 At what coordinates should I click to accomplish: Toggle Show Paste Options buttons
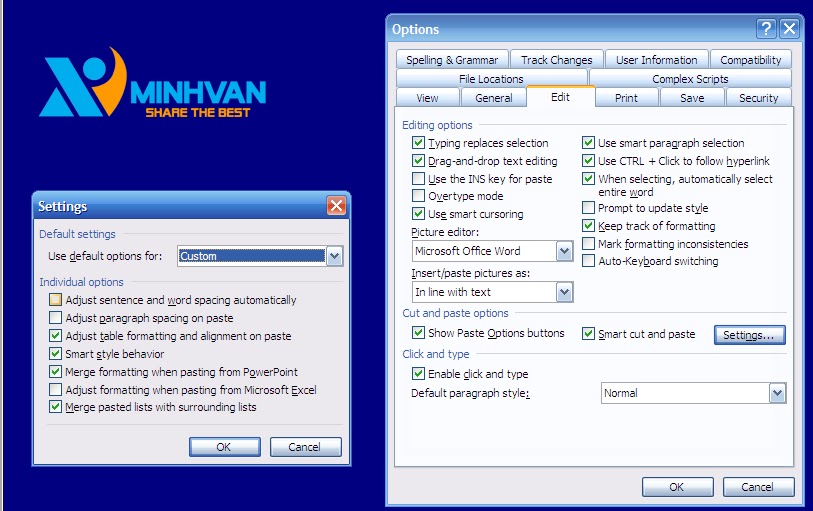(x=418, y=333)
